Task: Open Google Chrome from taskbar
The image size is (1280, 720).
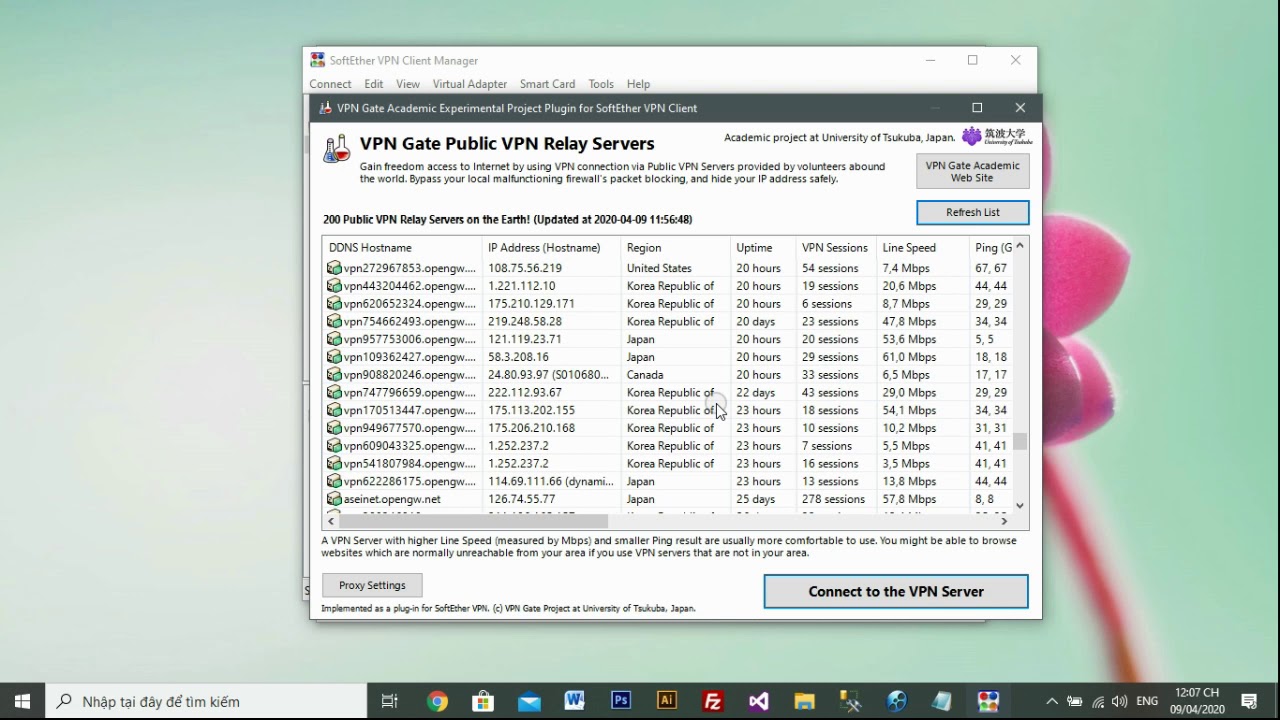Action: pos(437,701)
